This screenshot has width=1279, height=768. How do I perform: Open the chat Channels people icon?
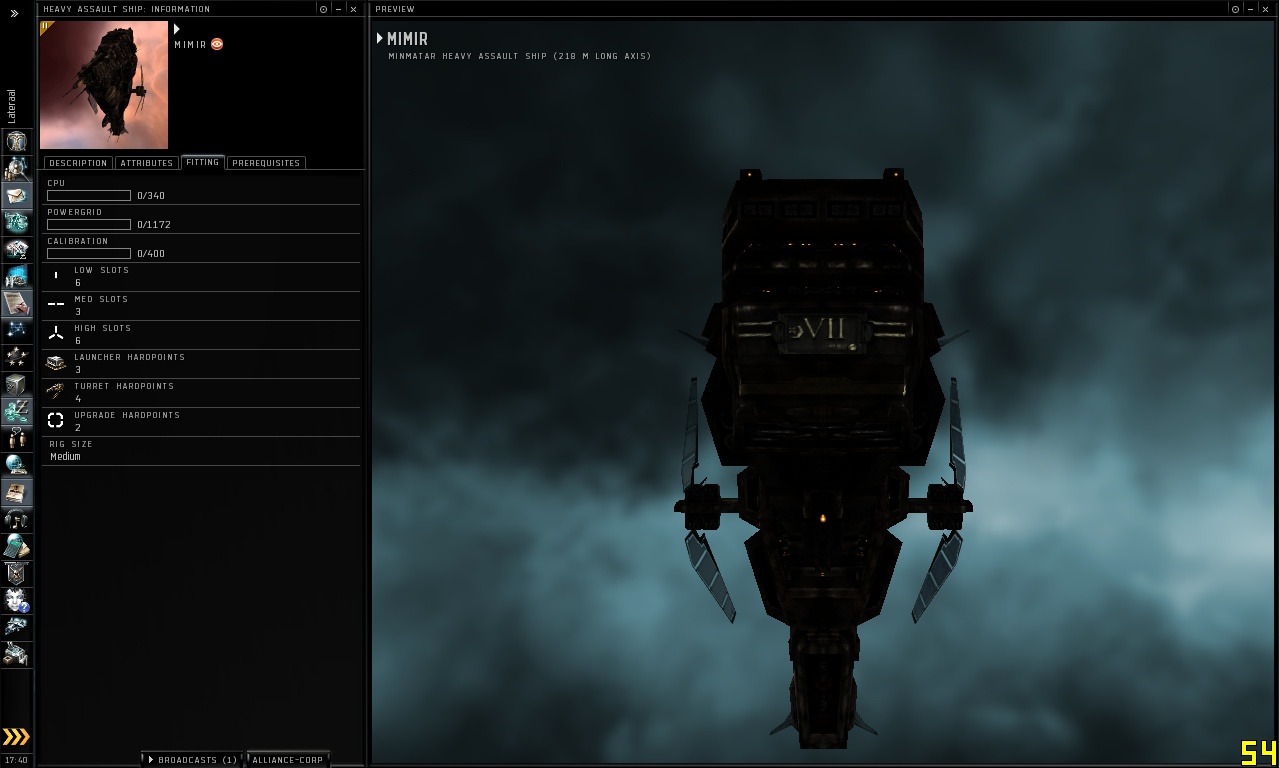point(16,438)
